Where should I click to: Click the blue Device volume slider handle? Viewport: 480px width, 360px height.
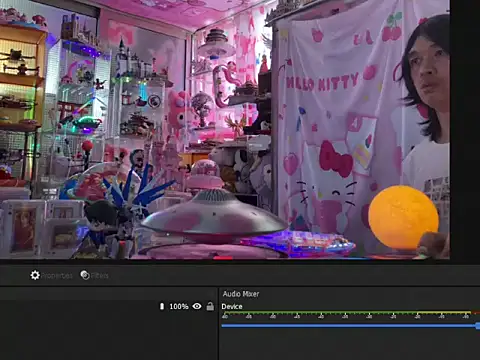478,326
